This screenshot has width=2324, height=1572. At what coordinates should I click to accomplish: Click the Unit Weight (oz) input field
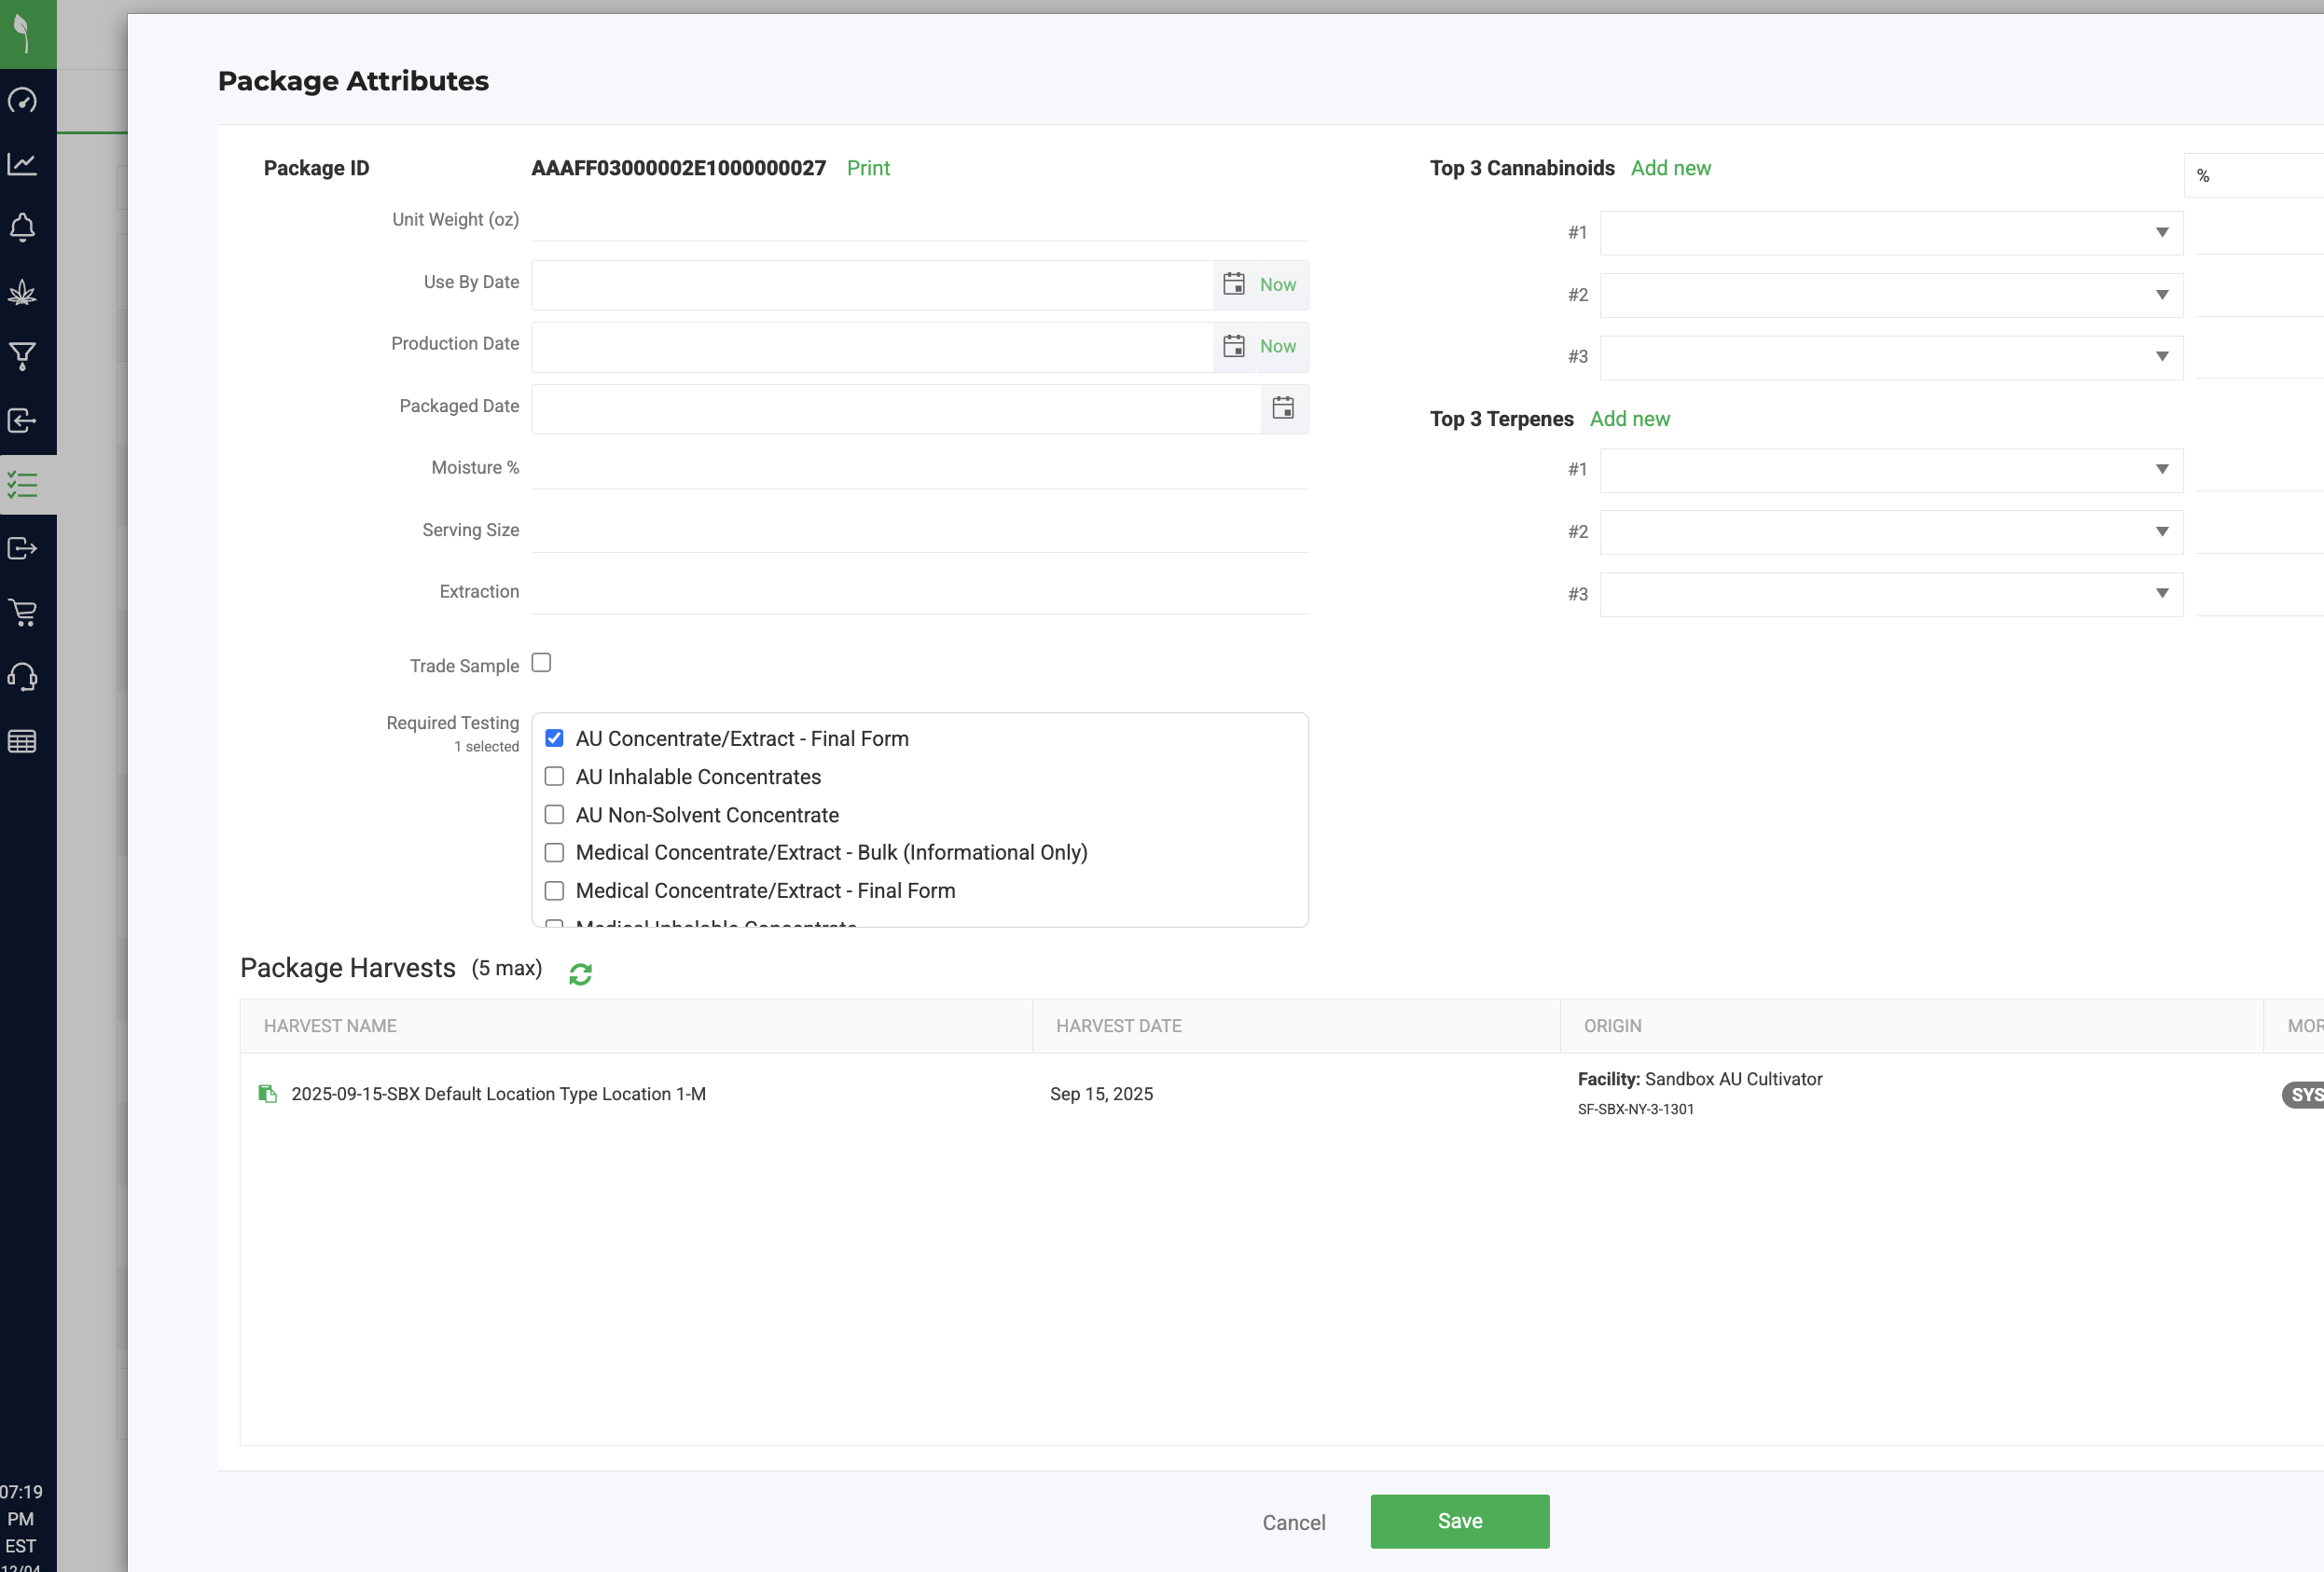tap(919, 220)
